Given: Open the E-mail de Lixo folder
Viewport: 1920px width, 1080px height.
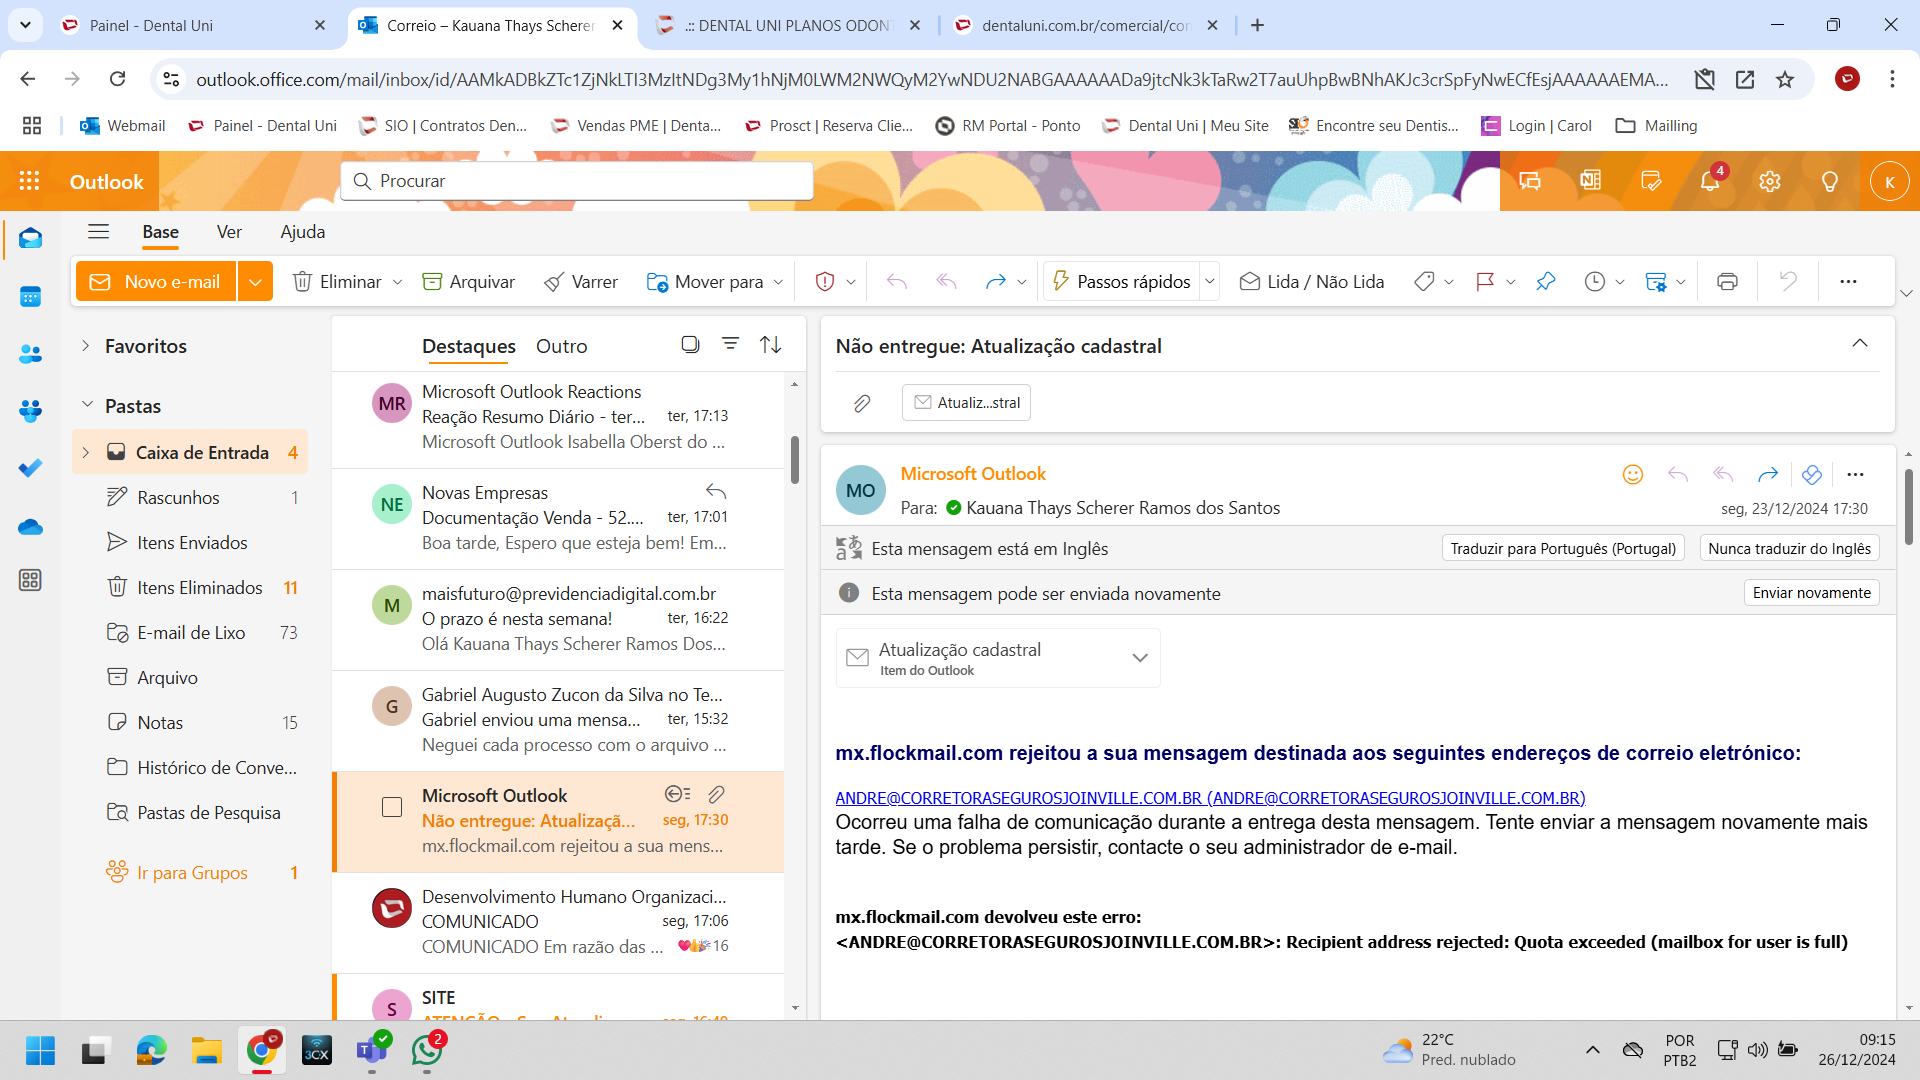Looking at the screenshot, I should coord(190,633).
